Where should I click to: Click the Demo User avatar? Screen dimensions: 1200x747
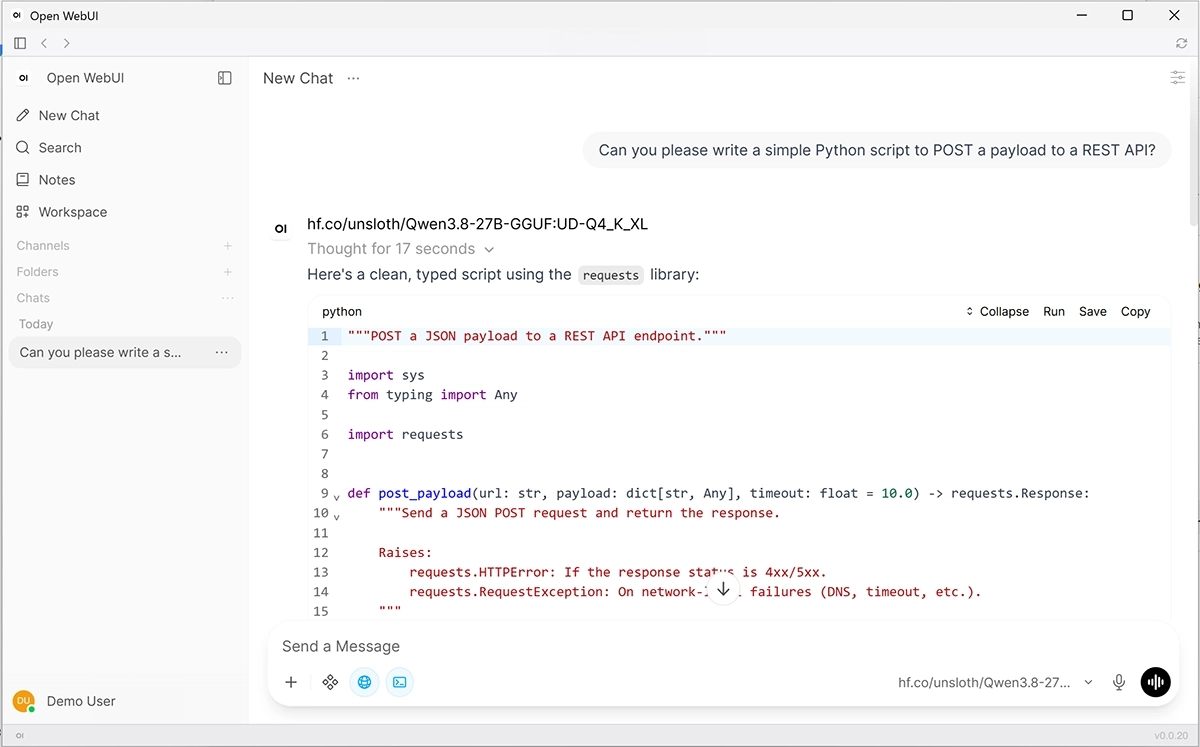[x=24, y=701]
